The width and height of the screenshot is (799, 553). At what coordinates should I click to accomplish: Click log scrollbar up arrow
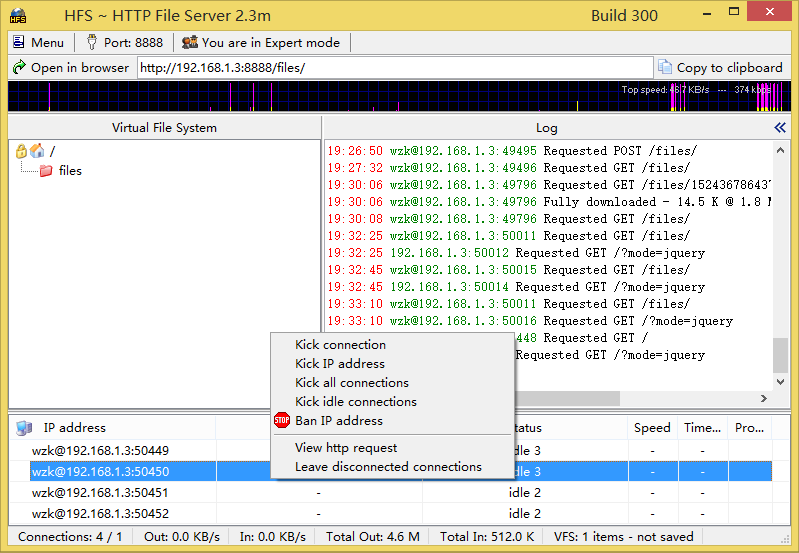pyautogui.click(x=780, y=150)
